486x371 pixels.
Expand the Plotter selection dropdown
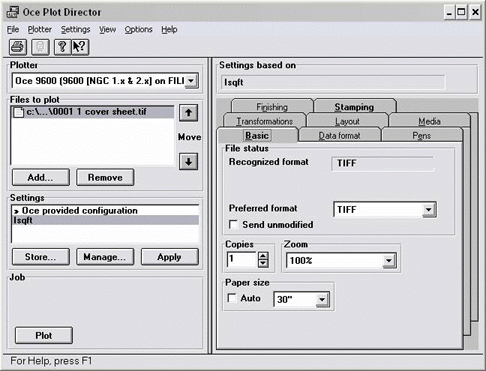tap(191, 81)
